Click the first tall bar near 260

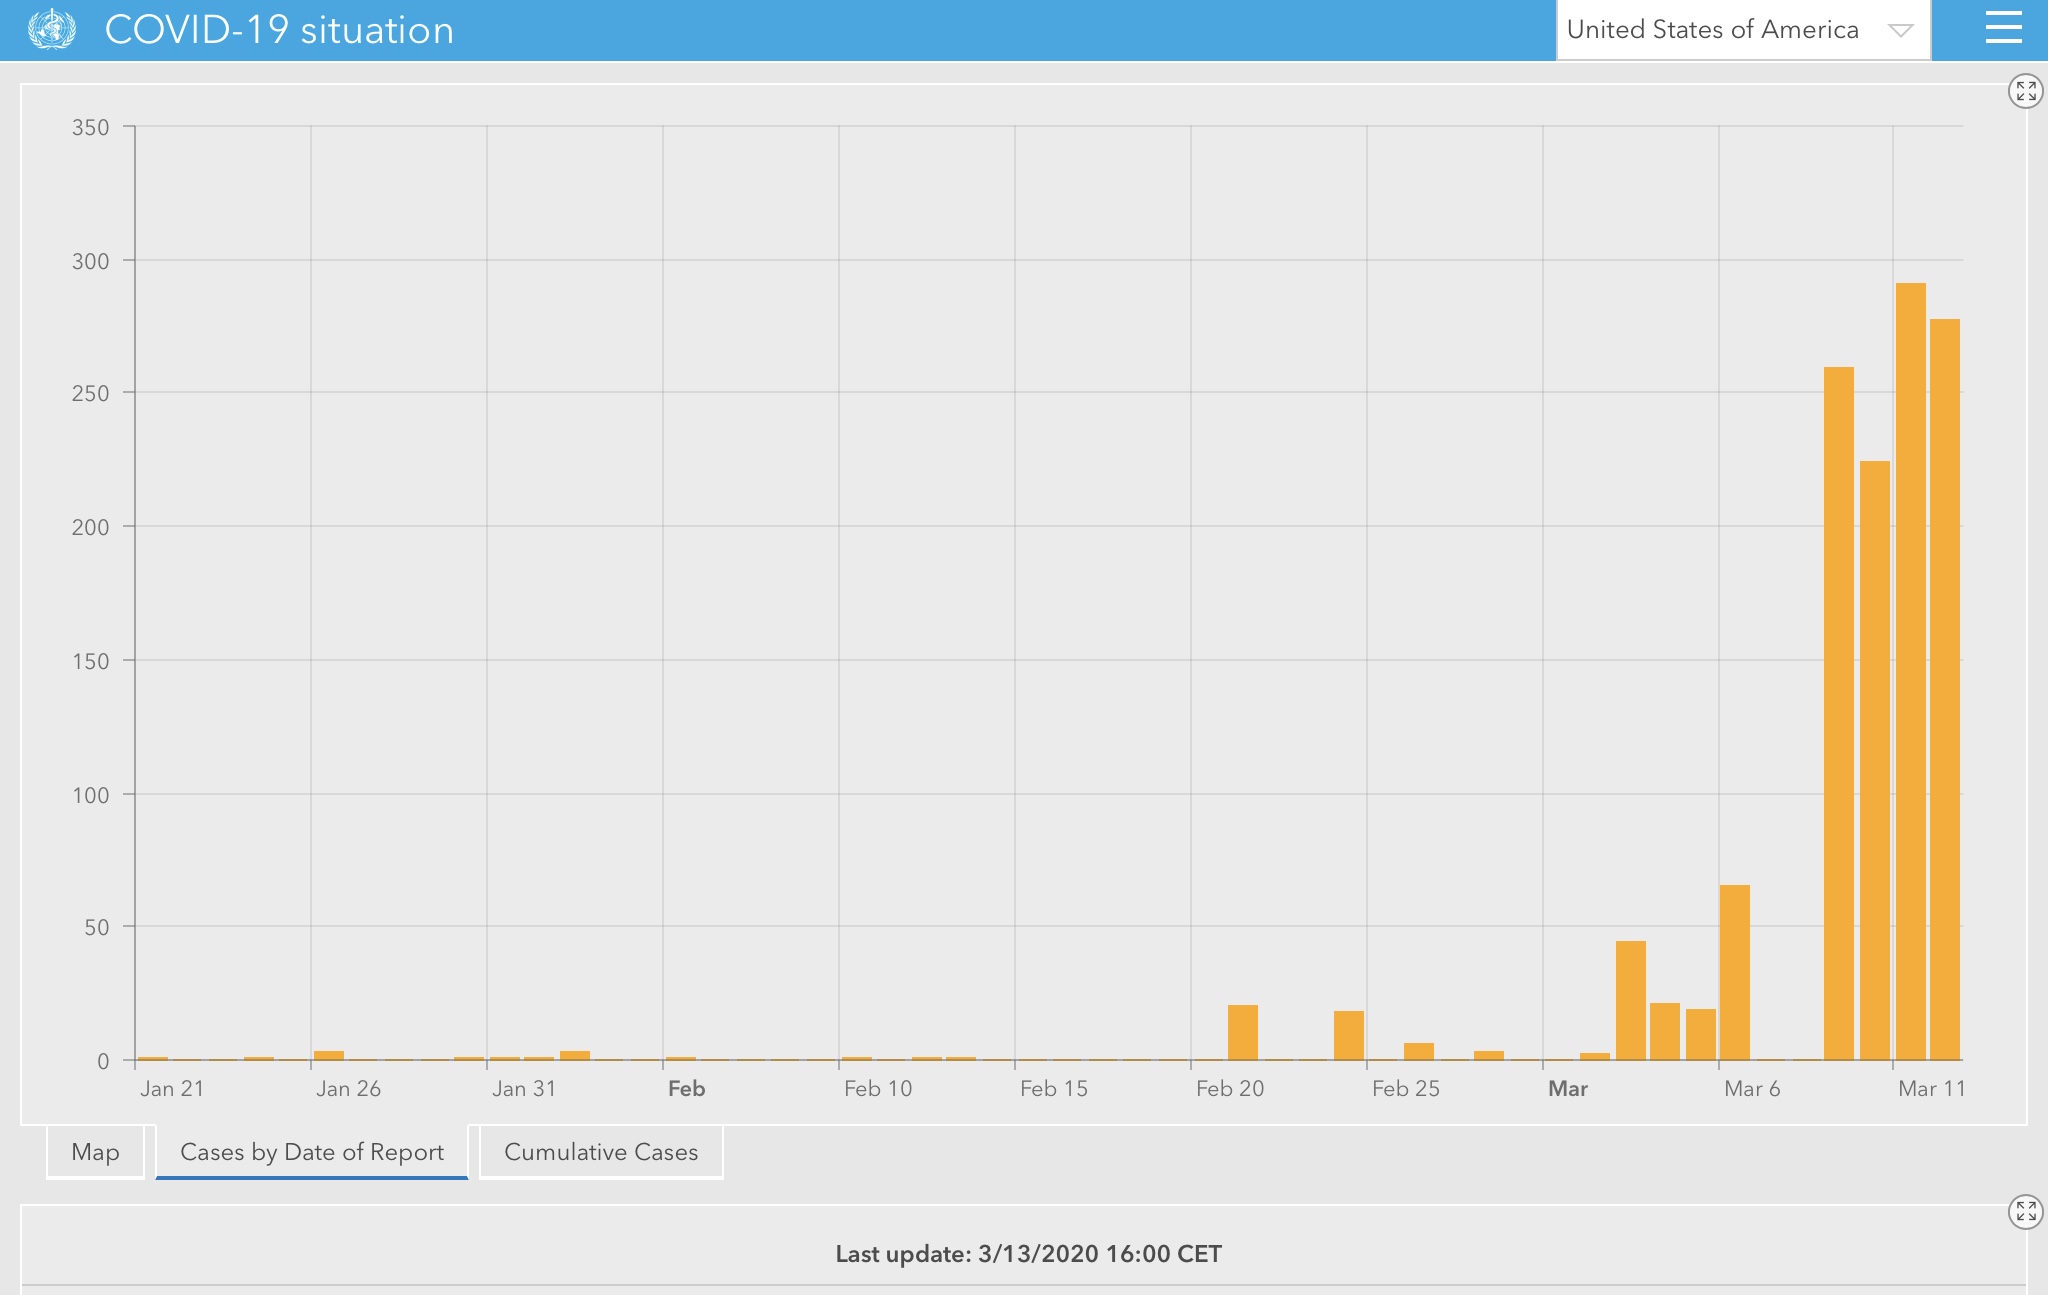(x=1838, y=712)
